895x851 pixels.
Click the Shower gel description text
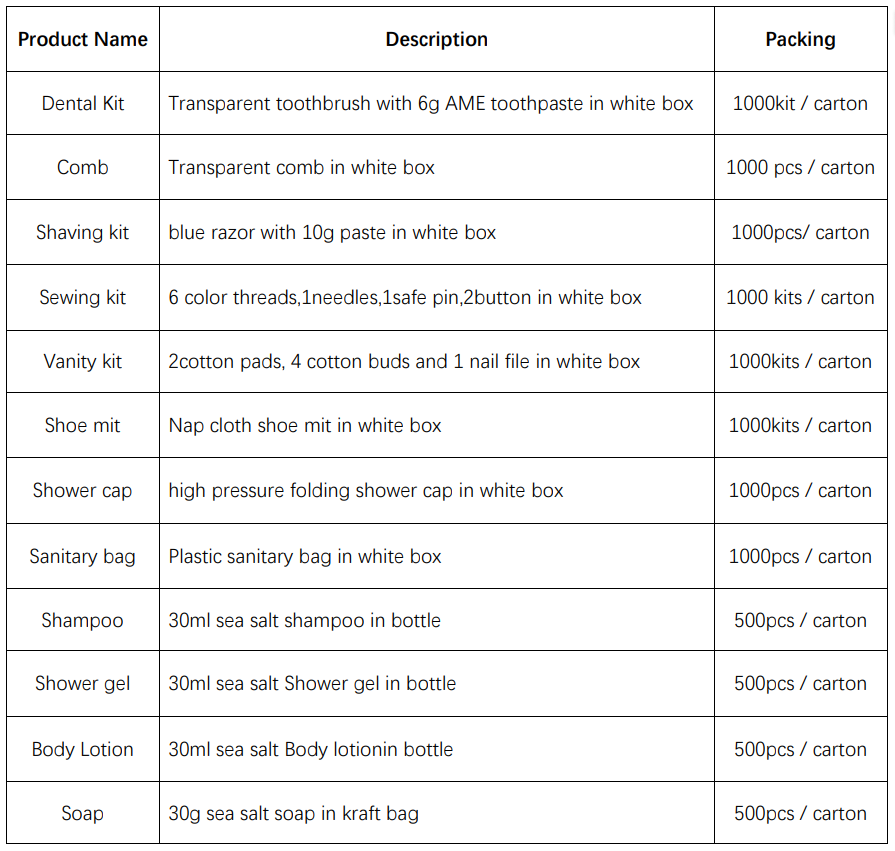click(x=312, y=684)
